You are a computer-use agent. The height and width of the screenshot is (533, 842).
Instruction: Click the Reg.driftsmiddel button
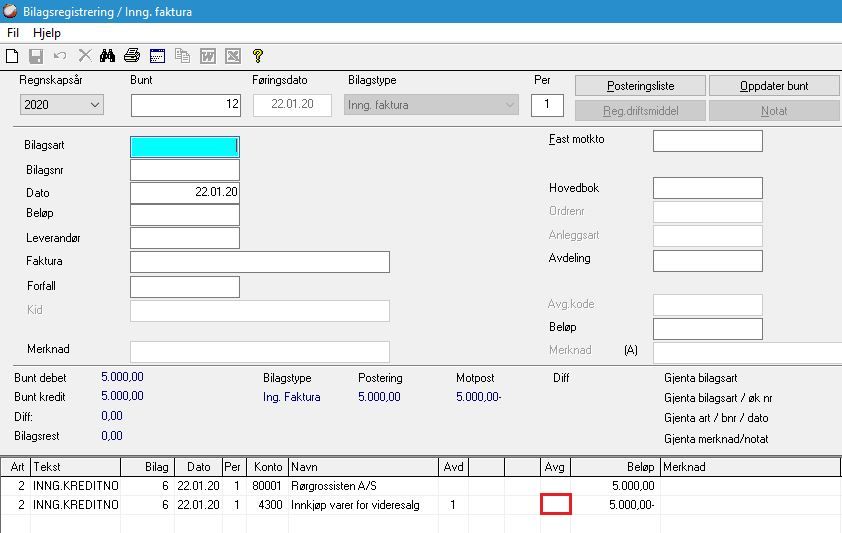click(x=640, y=111)
